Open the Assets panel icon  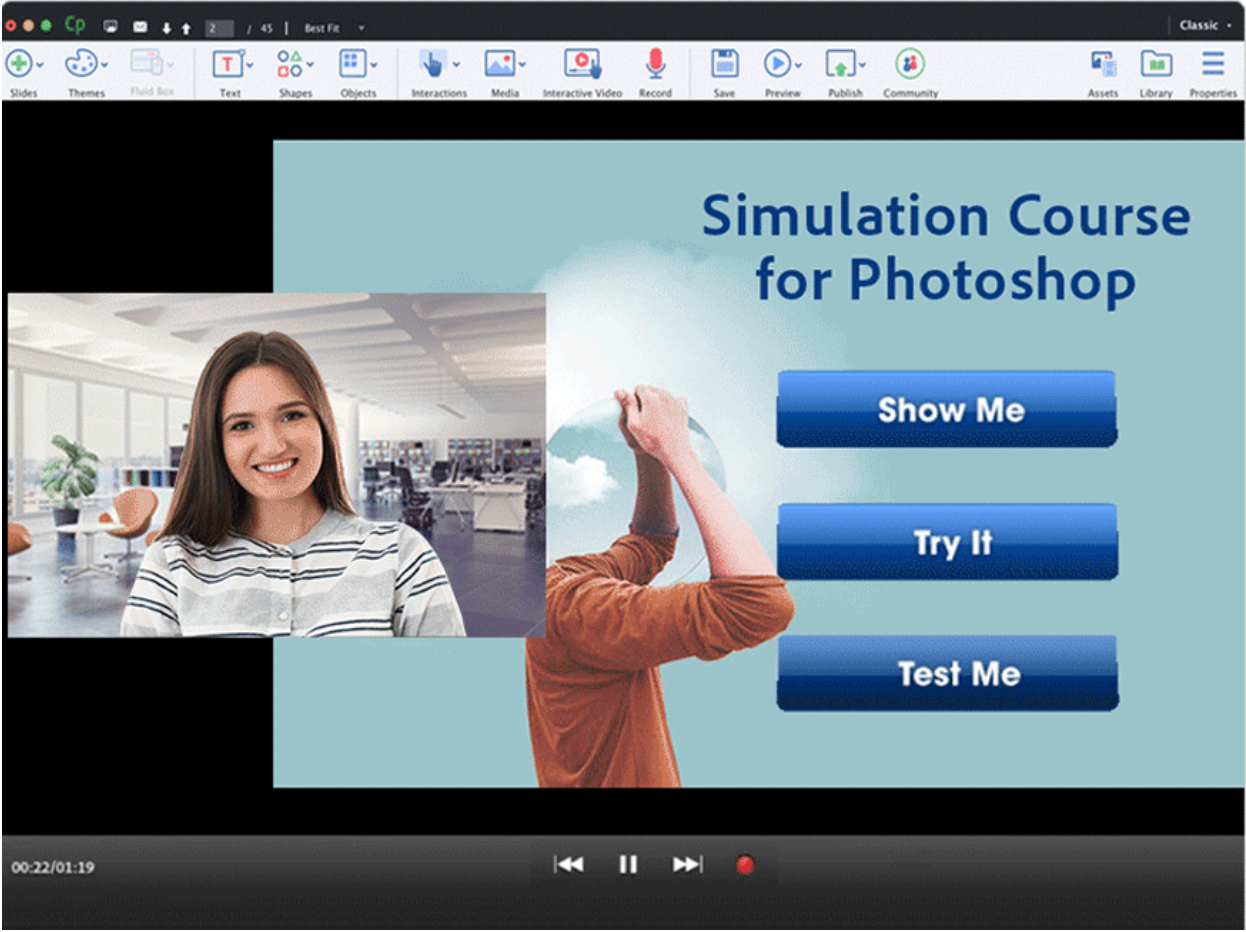tap(1103, 65)
